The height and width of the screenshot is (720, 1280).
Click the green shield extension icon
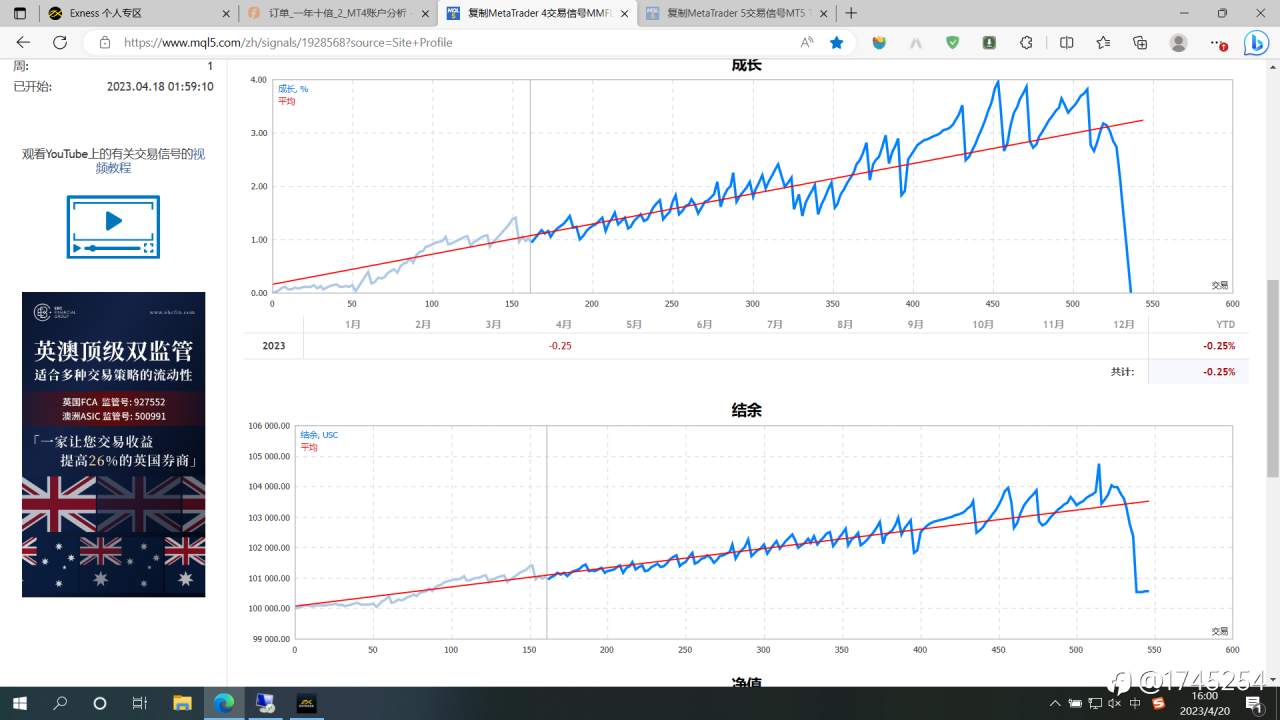point(952,43)
